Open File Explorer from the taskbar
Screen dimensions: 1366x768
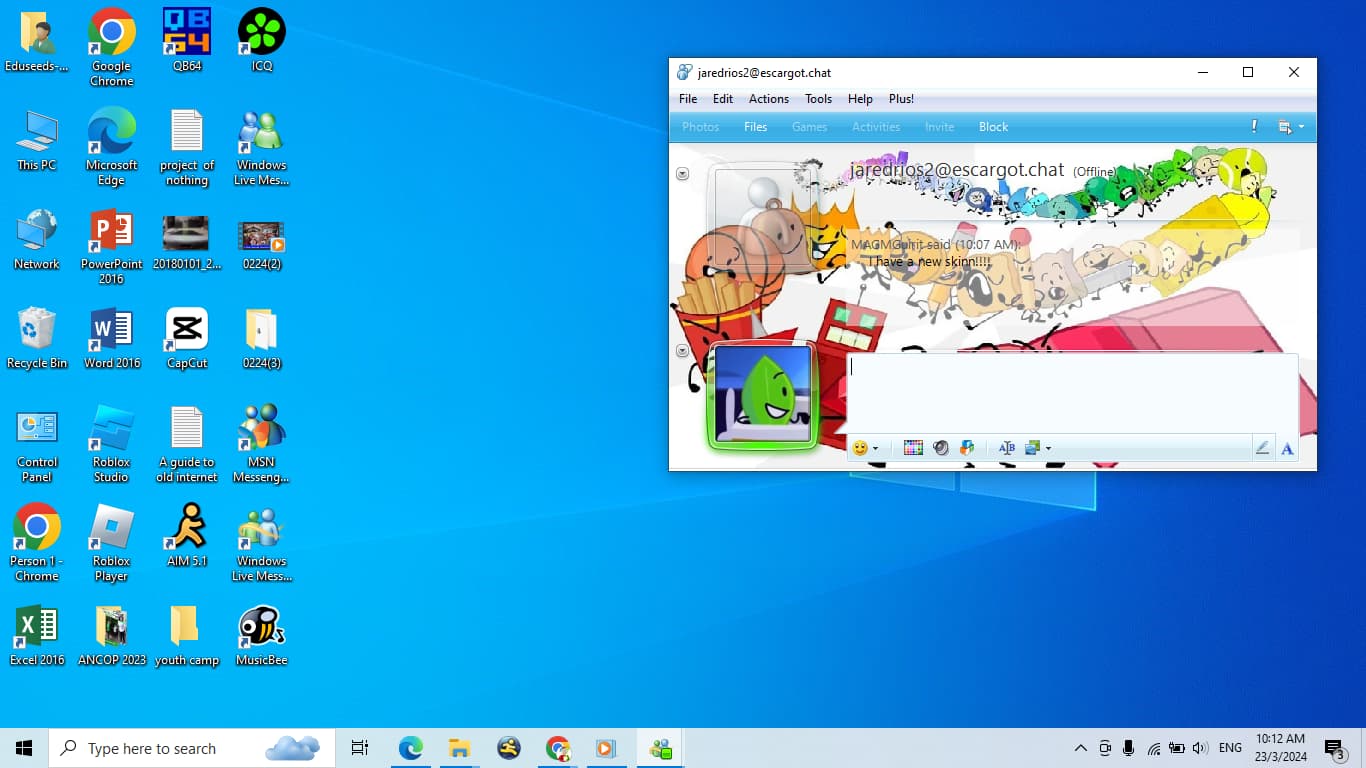click(x=459, y=748)
